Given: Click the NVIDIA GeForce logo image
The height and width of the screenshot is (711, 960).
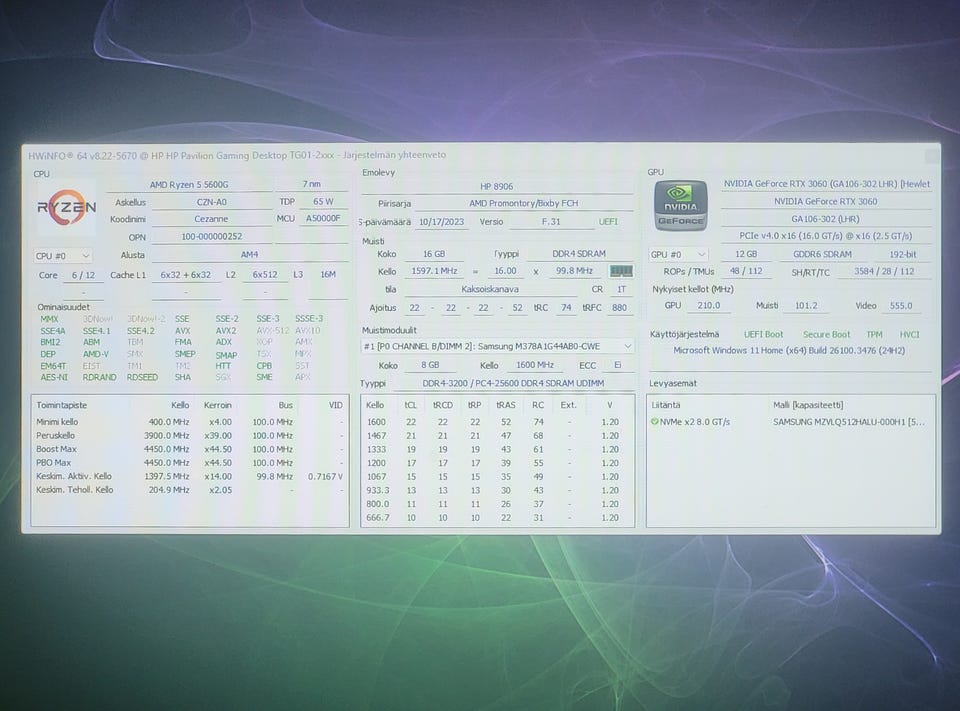Looking at the screenshot, I should tap(681, 206).
